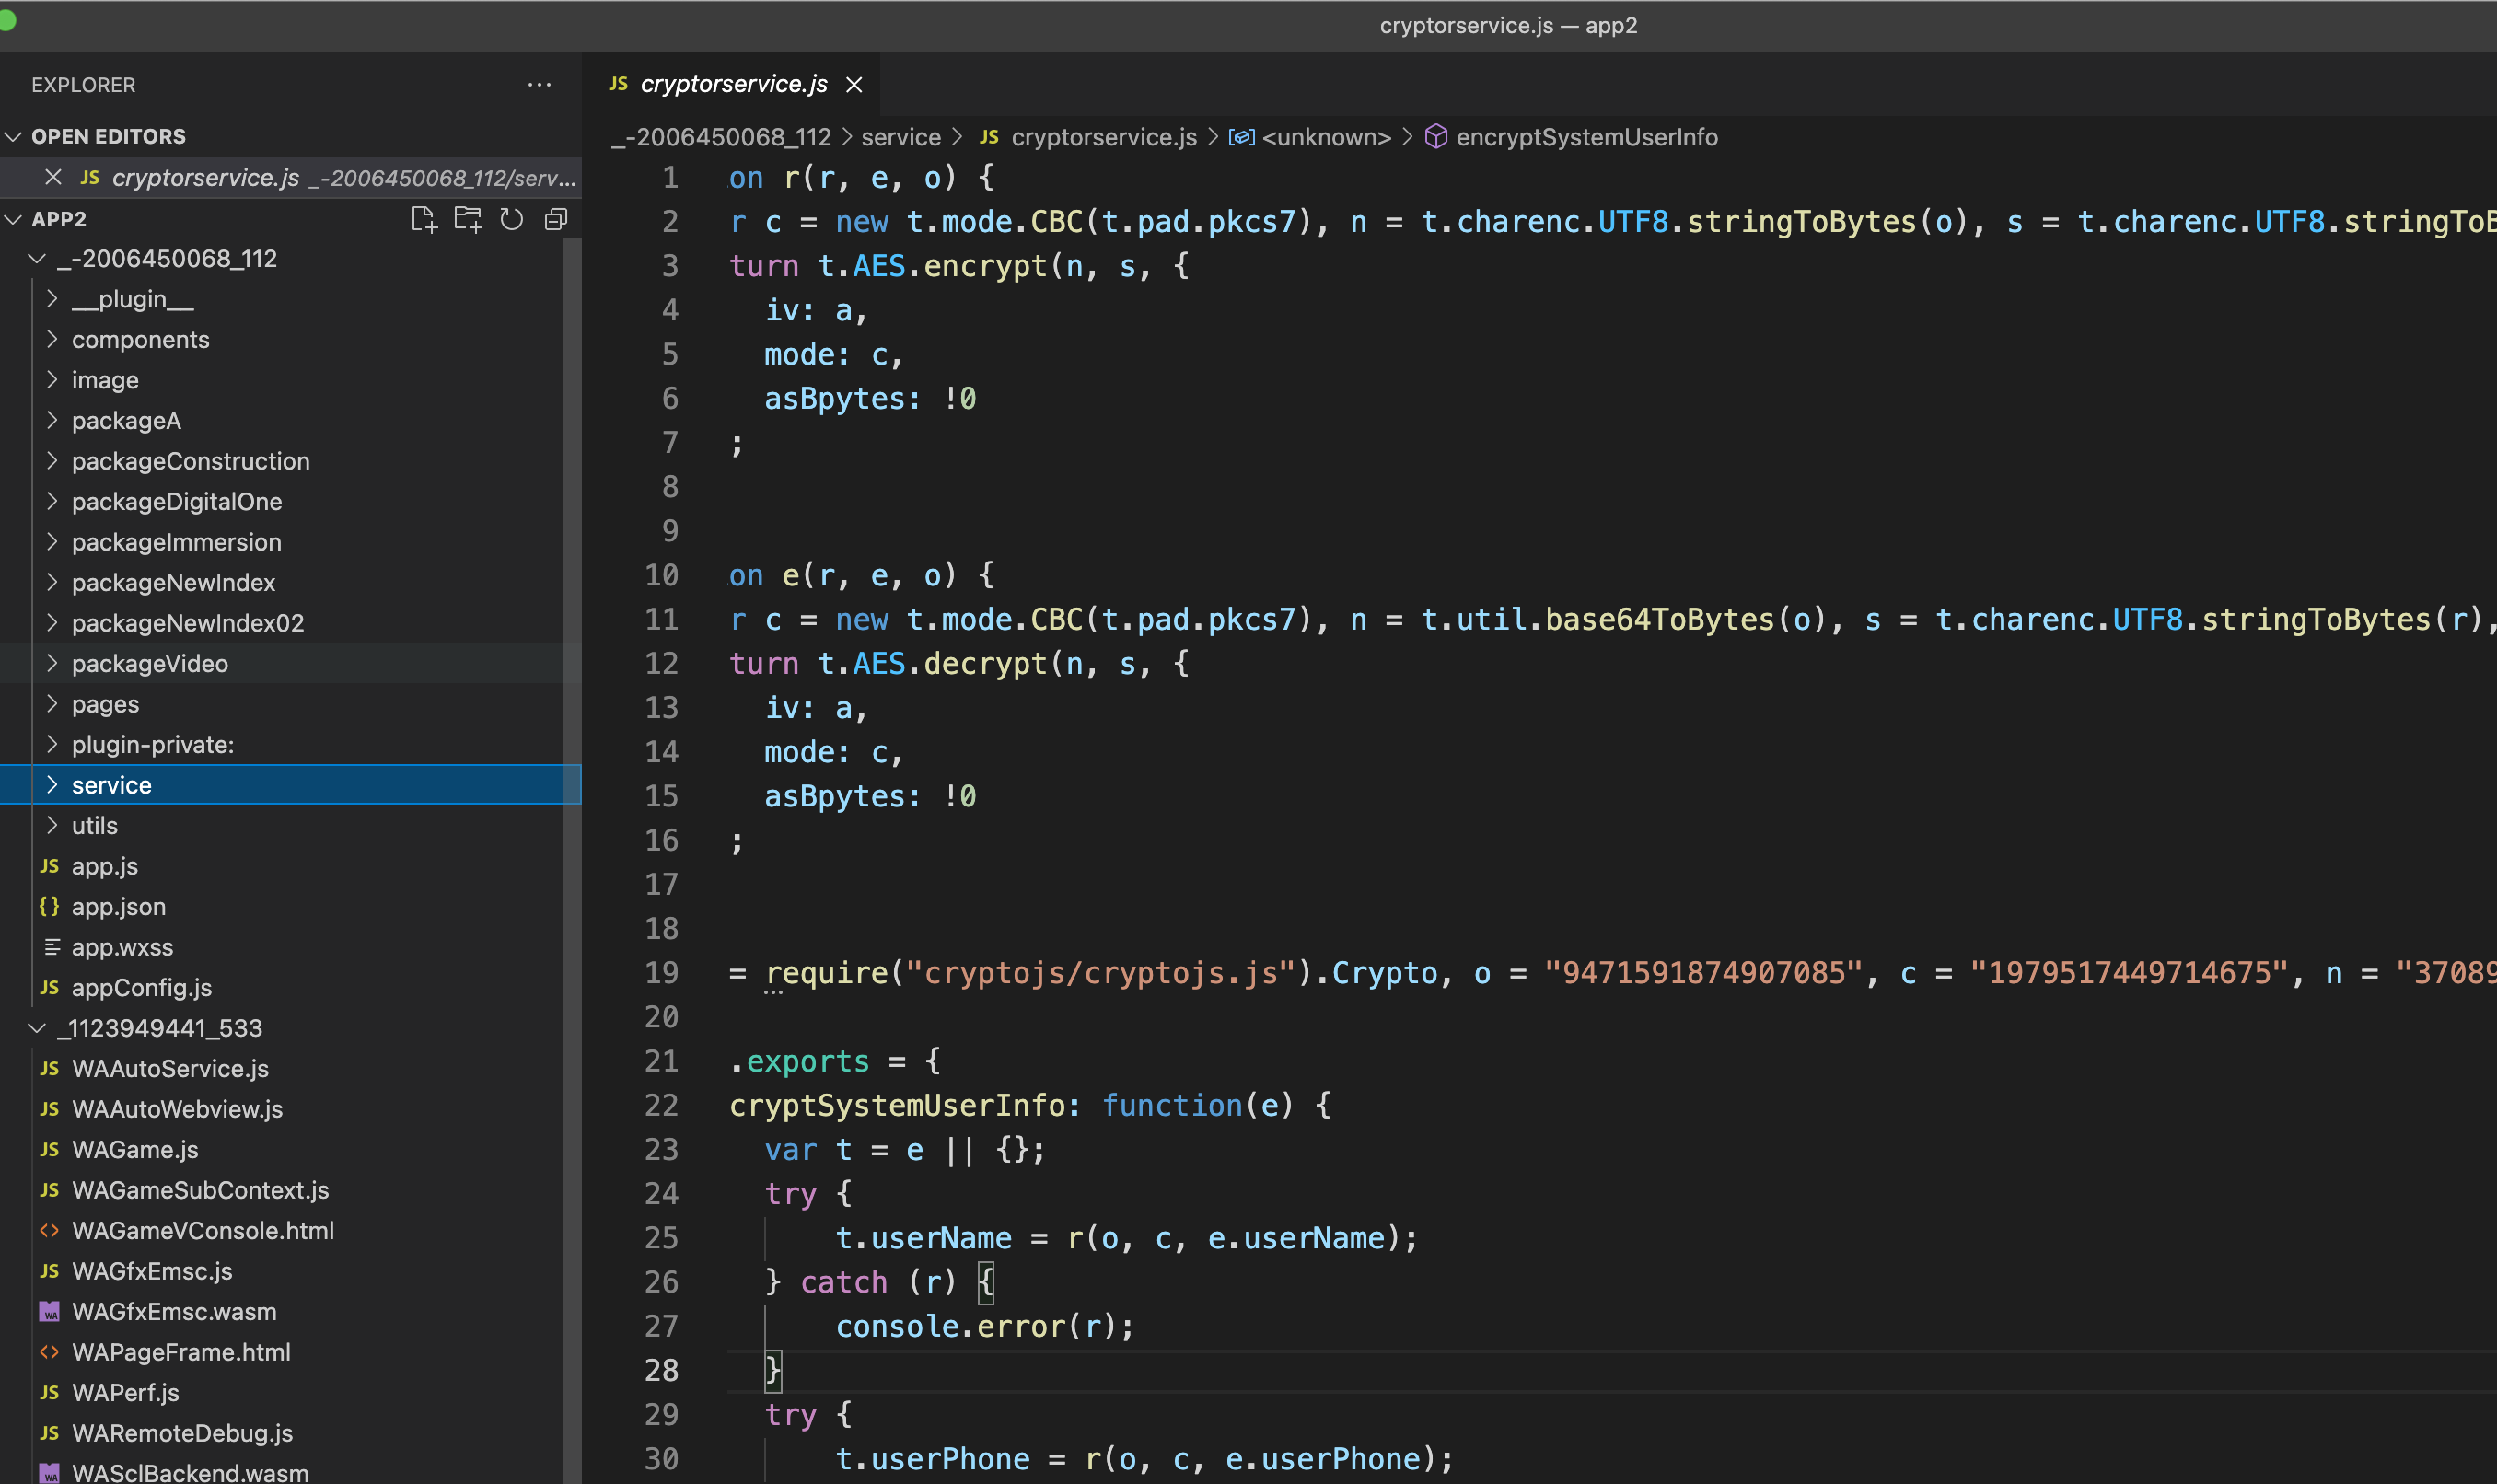This screenshot has width=2497, height=1484.
Task: Click the cryptorservice.js breadcrumb segment
Action: [x=1088, y=137]
